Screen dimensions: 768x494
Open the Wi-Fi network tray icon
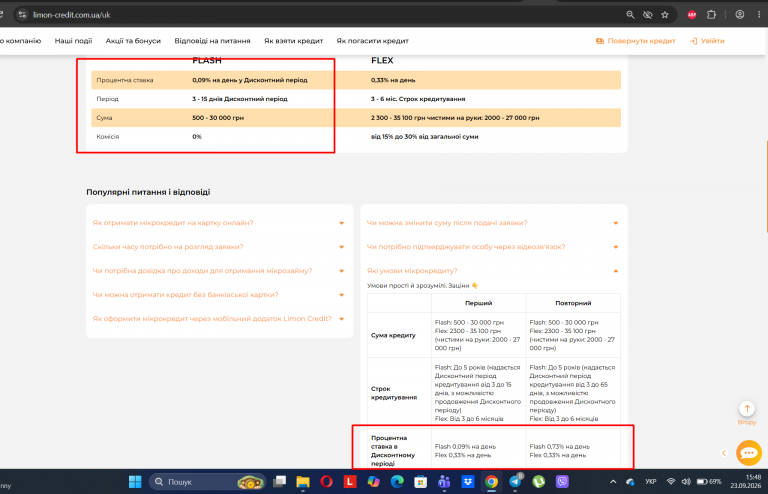[x=671, y=482]
